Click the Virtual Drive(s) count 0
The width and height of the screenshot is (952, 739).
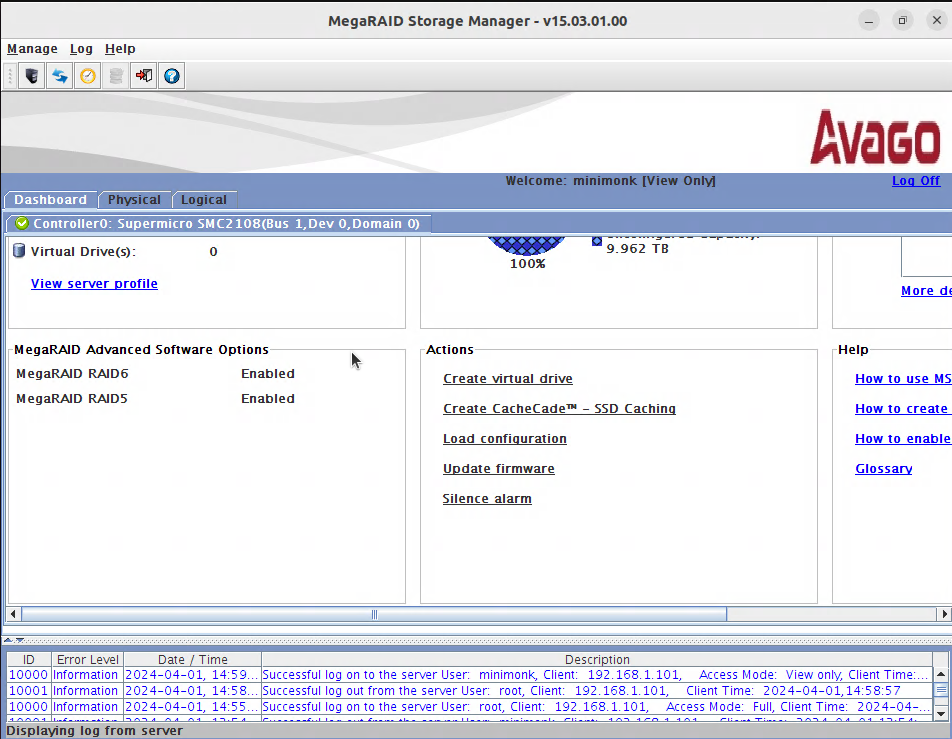tap(213, 251)
